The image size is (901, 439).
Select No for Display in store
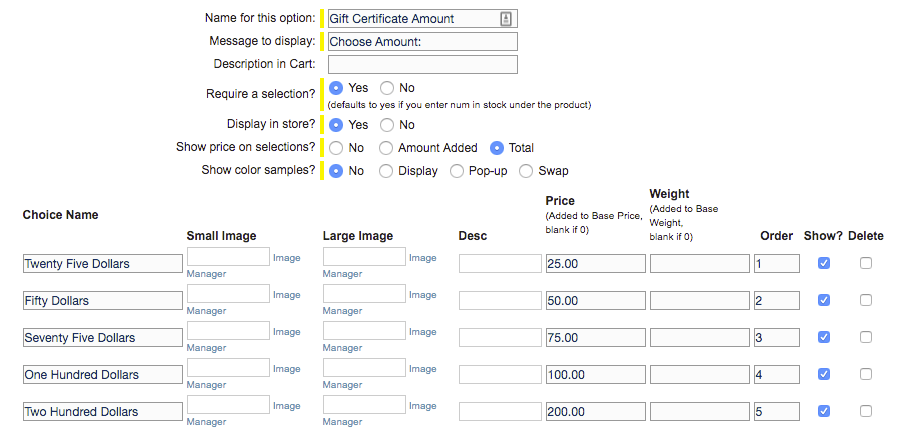387,125
